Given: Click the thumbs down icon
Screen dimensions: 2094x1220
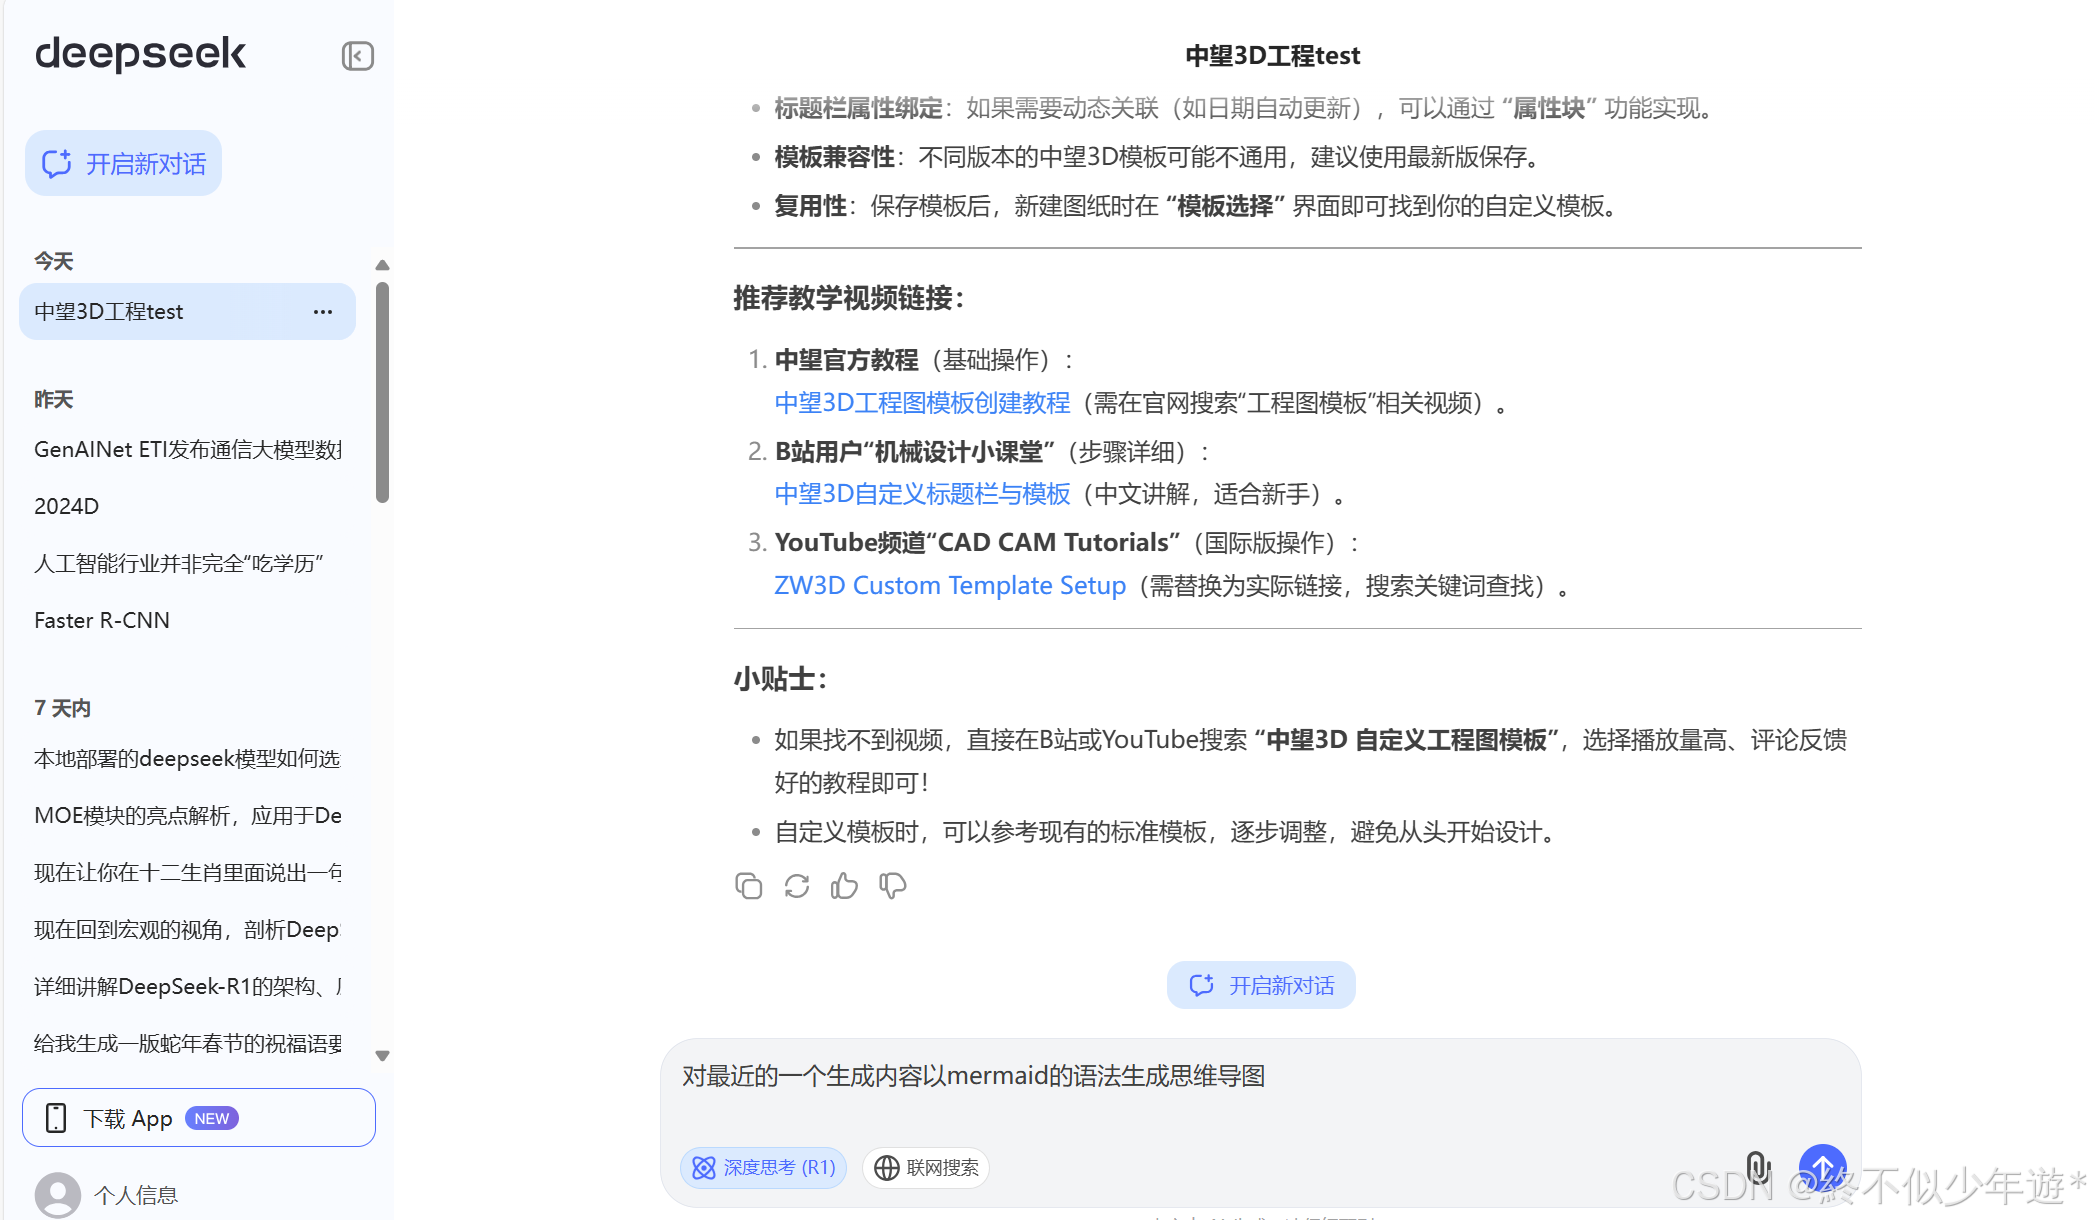Looking at the screenshot, I should (892, 886).
